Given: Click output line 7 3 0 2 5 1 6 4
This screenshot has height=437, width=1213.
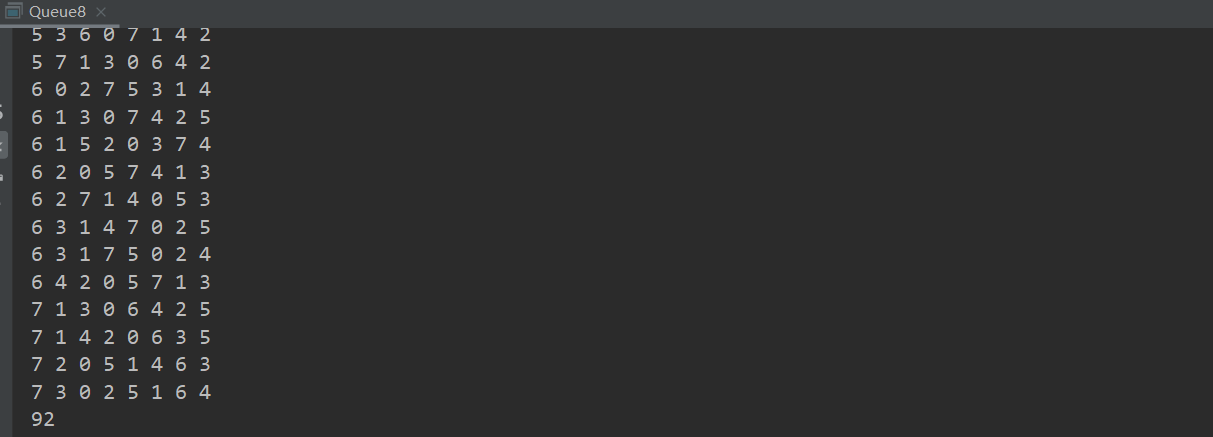Looking at the screenshot, I should tap(121, 392).
